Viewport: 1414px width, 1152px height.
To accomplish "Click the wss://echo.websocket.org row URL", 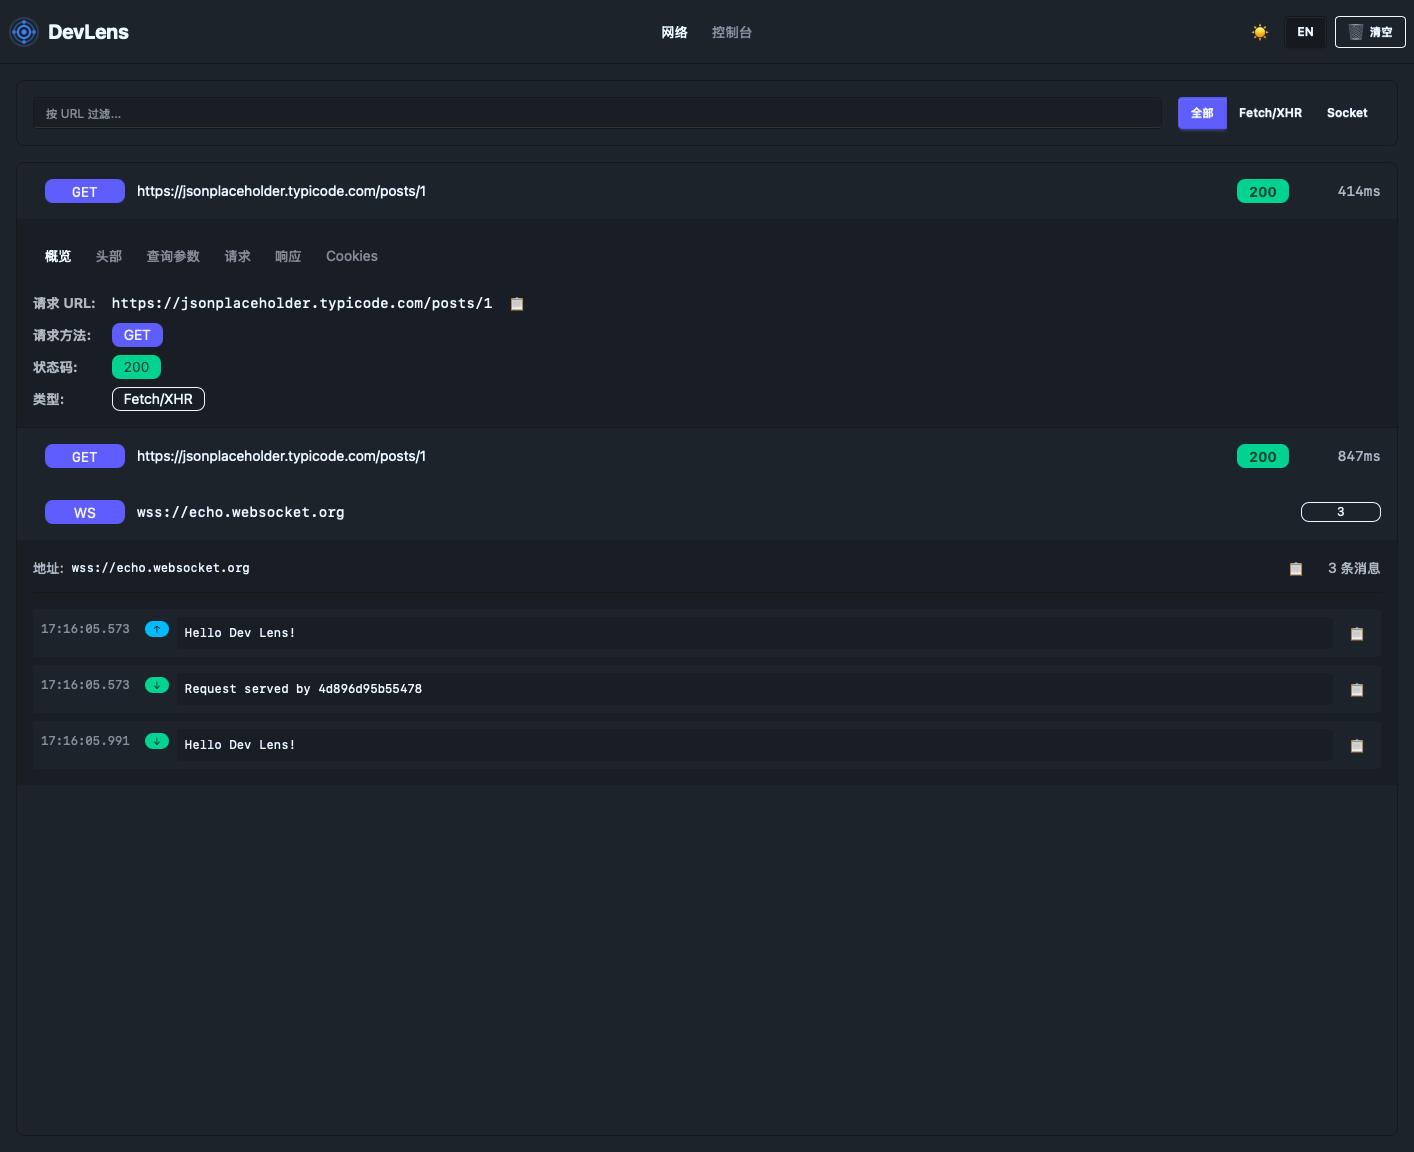I will pos(241,512).
